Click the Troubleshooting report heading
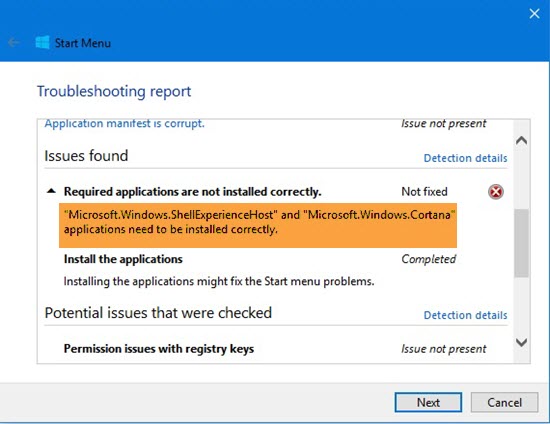 (114, 92)
